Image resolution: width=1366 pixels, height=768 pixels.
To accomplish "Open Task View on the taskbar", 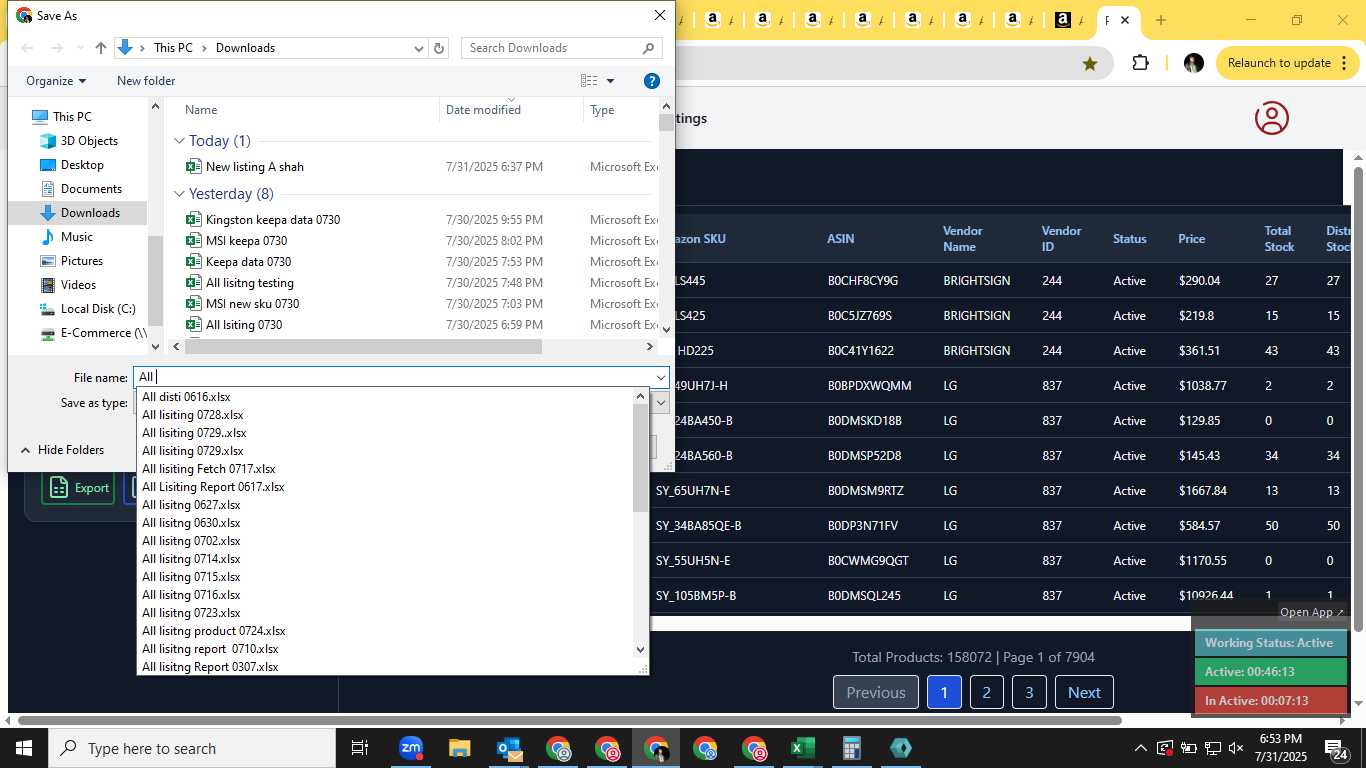I will [x=360, y=748].
